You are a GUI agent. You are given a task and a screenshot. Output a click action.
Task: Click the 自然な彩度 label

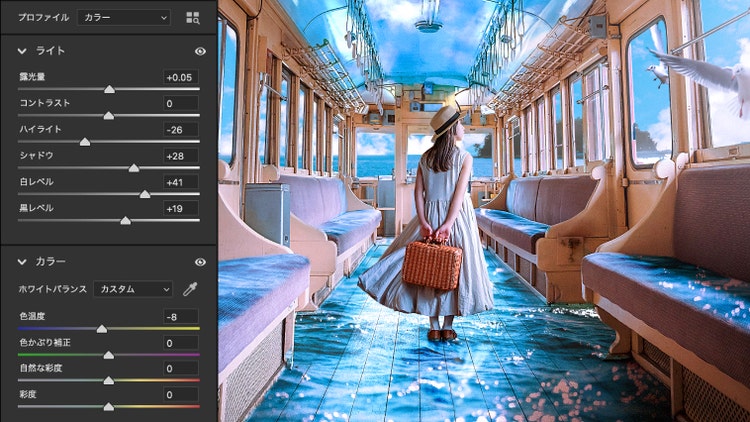pyautogui.click(x=41, y=368)
